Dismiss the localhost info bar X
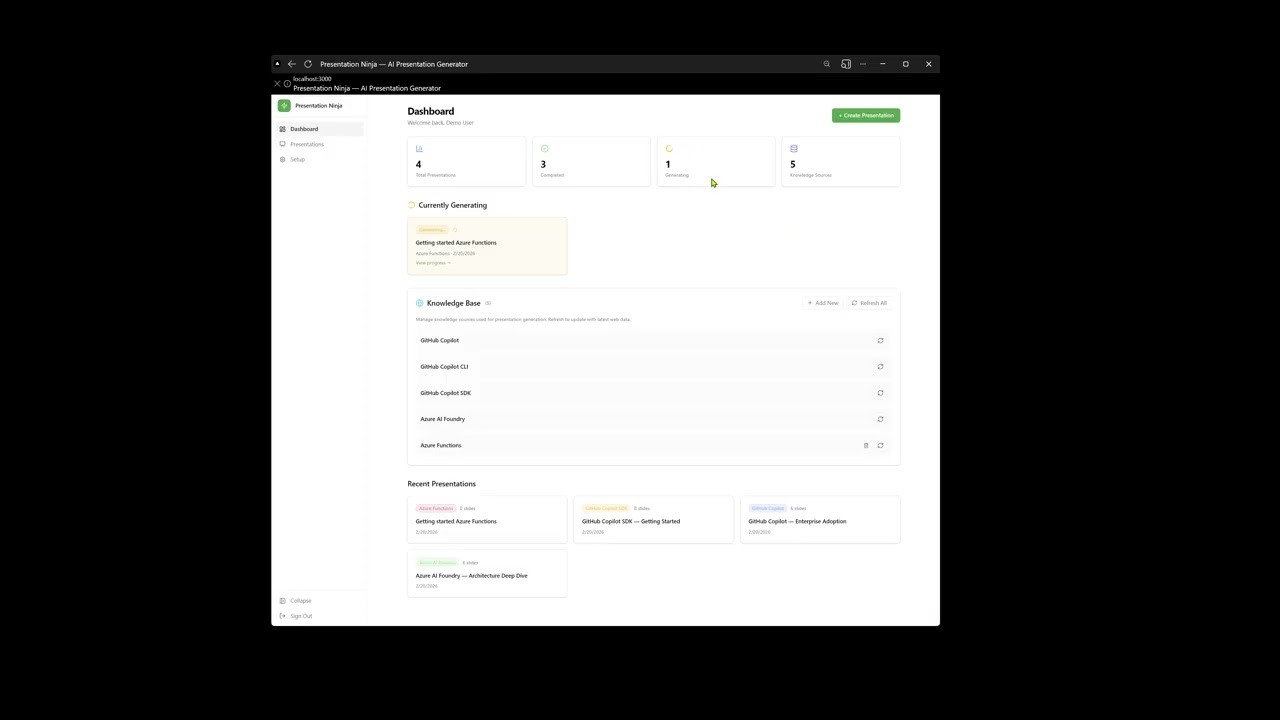The image size is (1280, 720). [x=277, y=84]
